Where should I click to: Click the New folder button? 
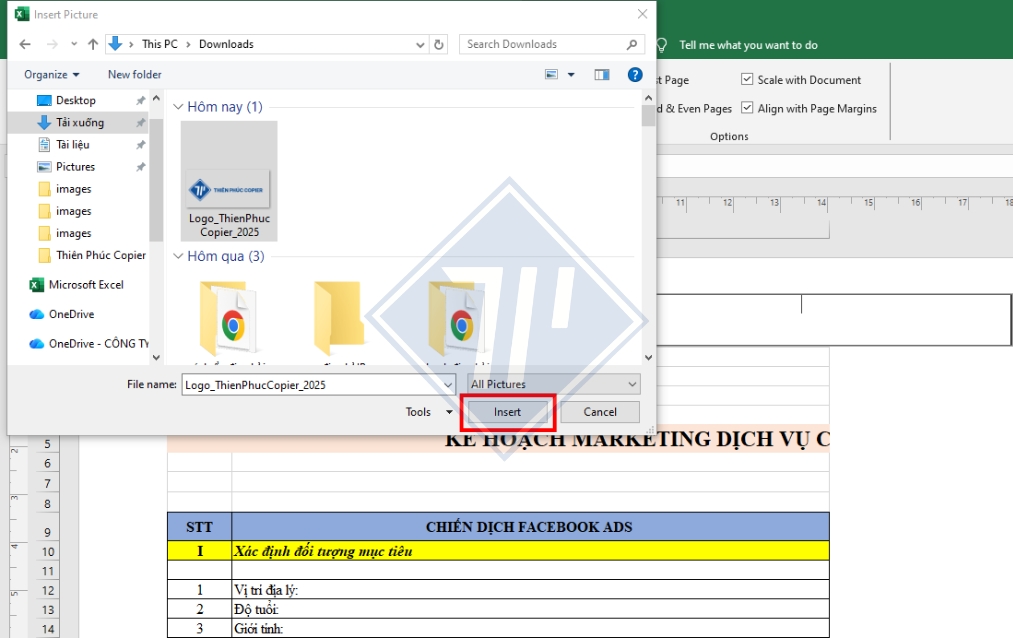tap(134, 74)
